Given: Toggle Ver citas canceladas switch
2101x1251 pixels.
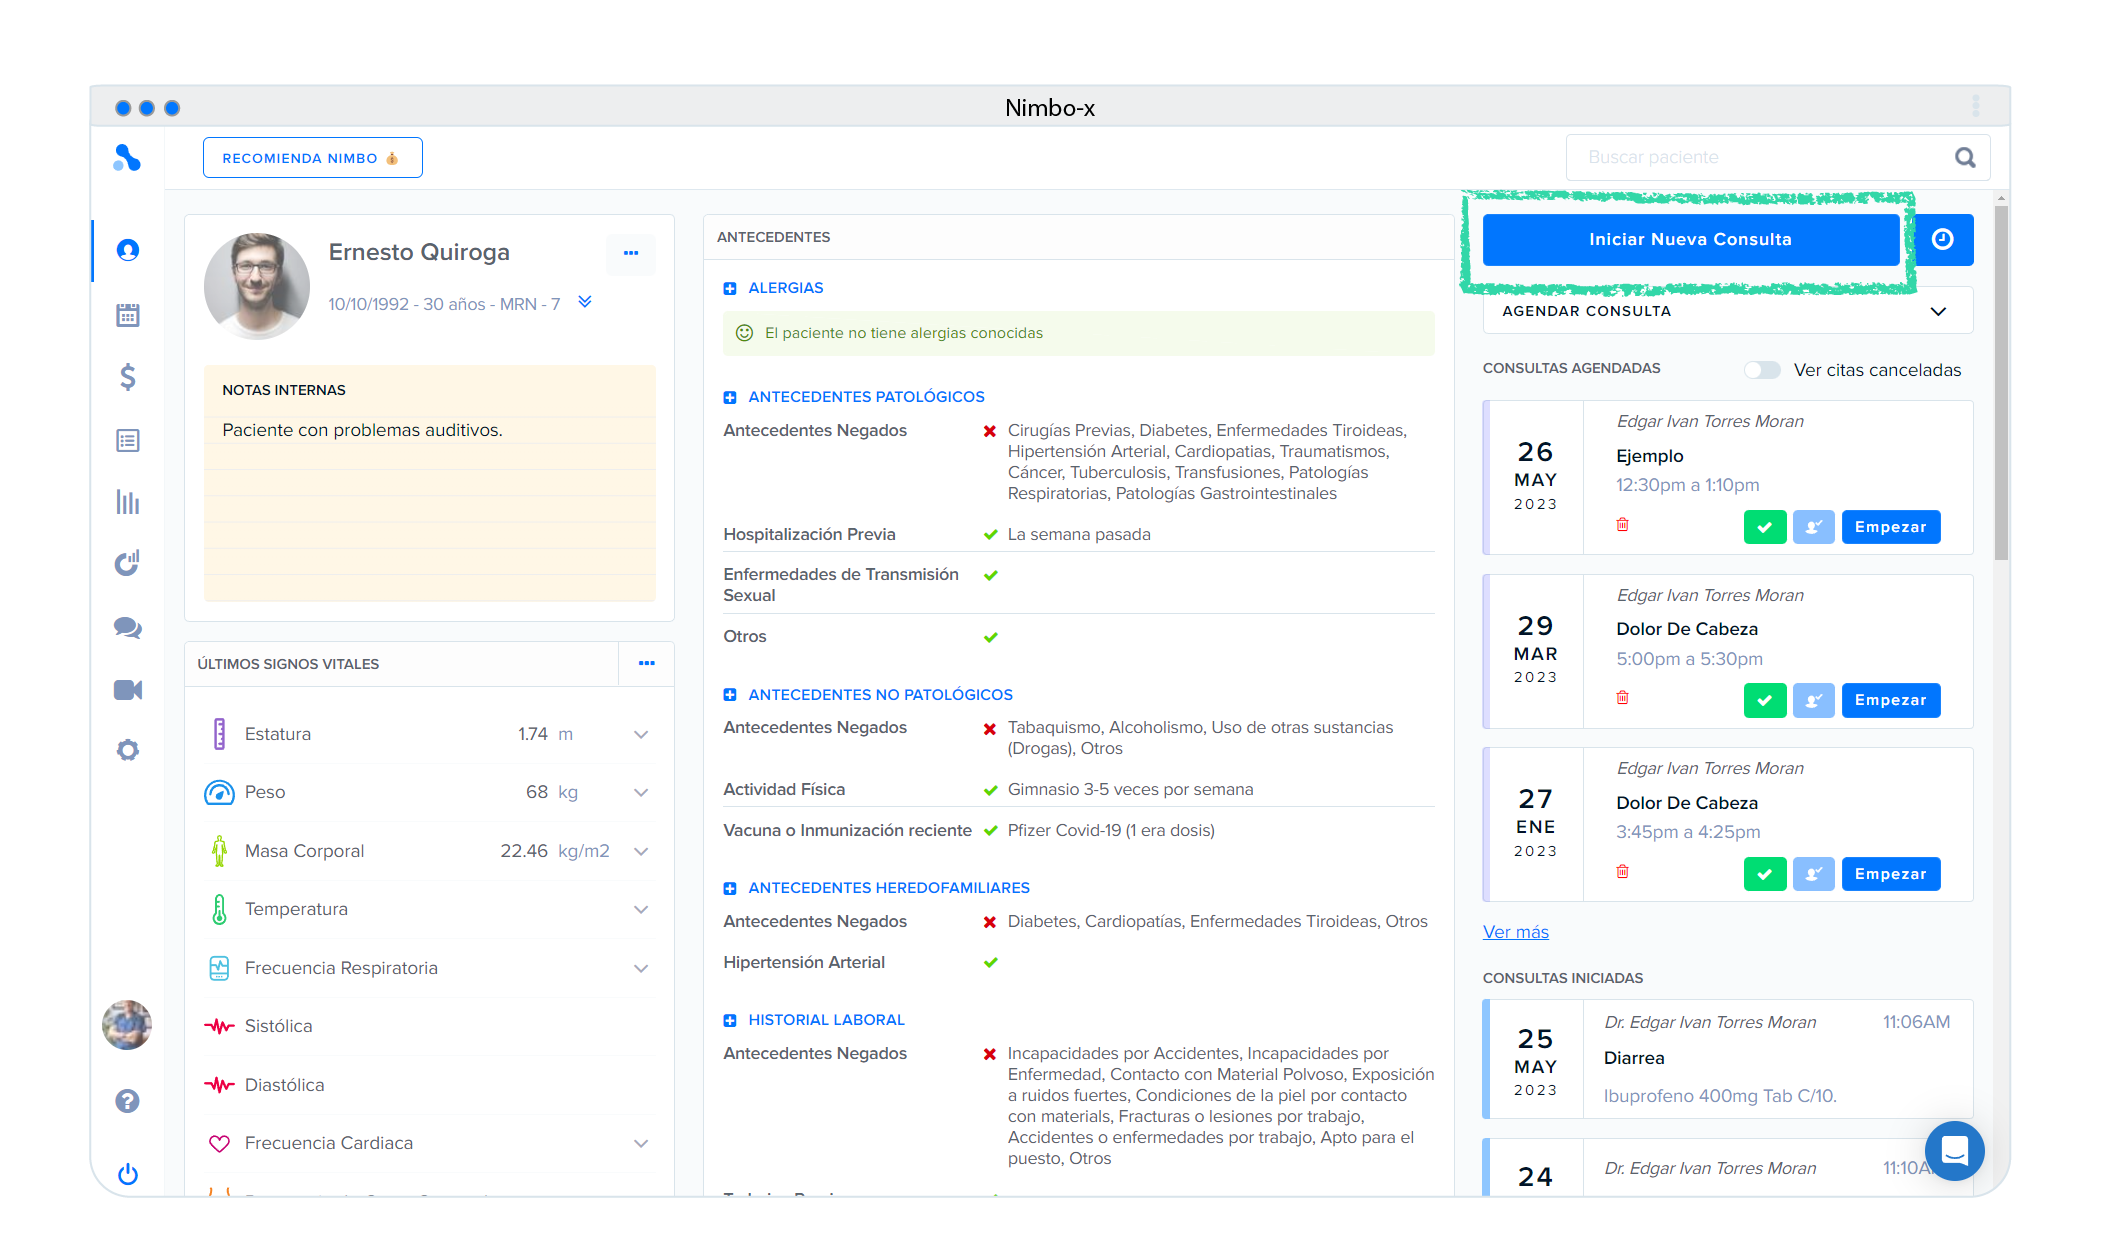Looking at the screenshot, I should [x=1762, y=370].
